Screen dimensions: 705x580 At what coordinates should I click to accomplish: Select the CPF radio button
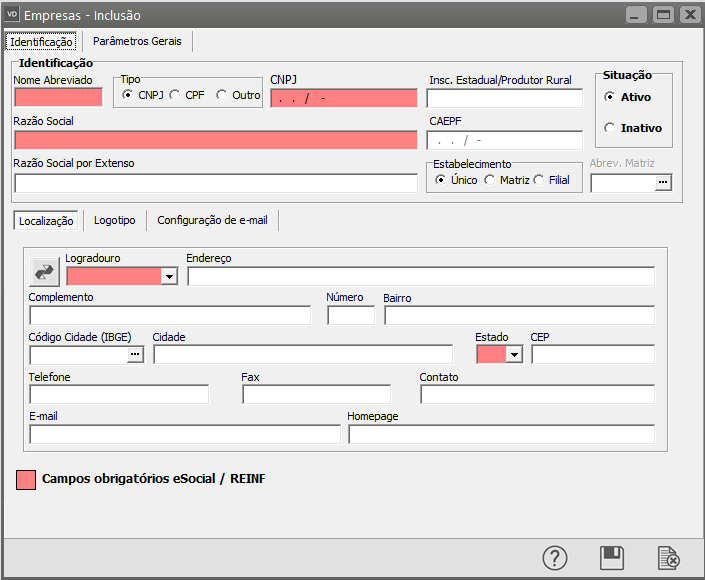coord(175,95)
